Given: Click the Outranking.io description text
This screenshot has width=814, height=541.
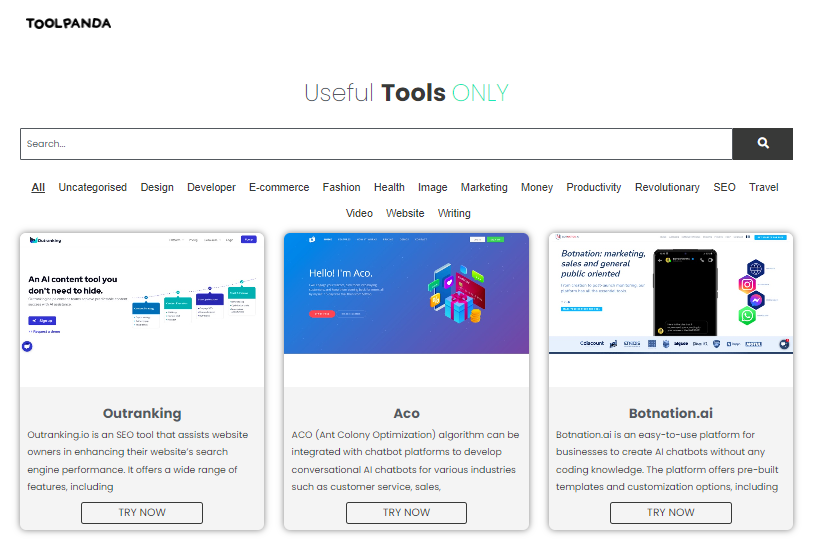Looking at the screenshot, I should pyautogui.click(x=138, y=461).
